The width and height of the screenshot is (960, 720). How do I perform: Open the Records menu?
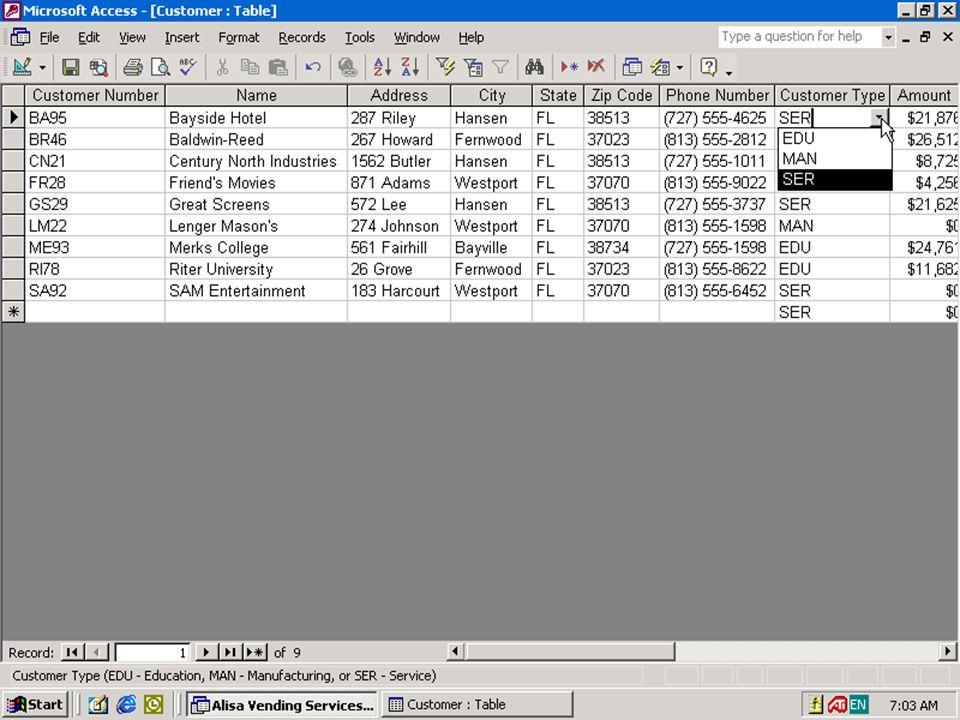click(302, 37)
